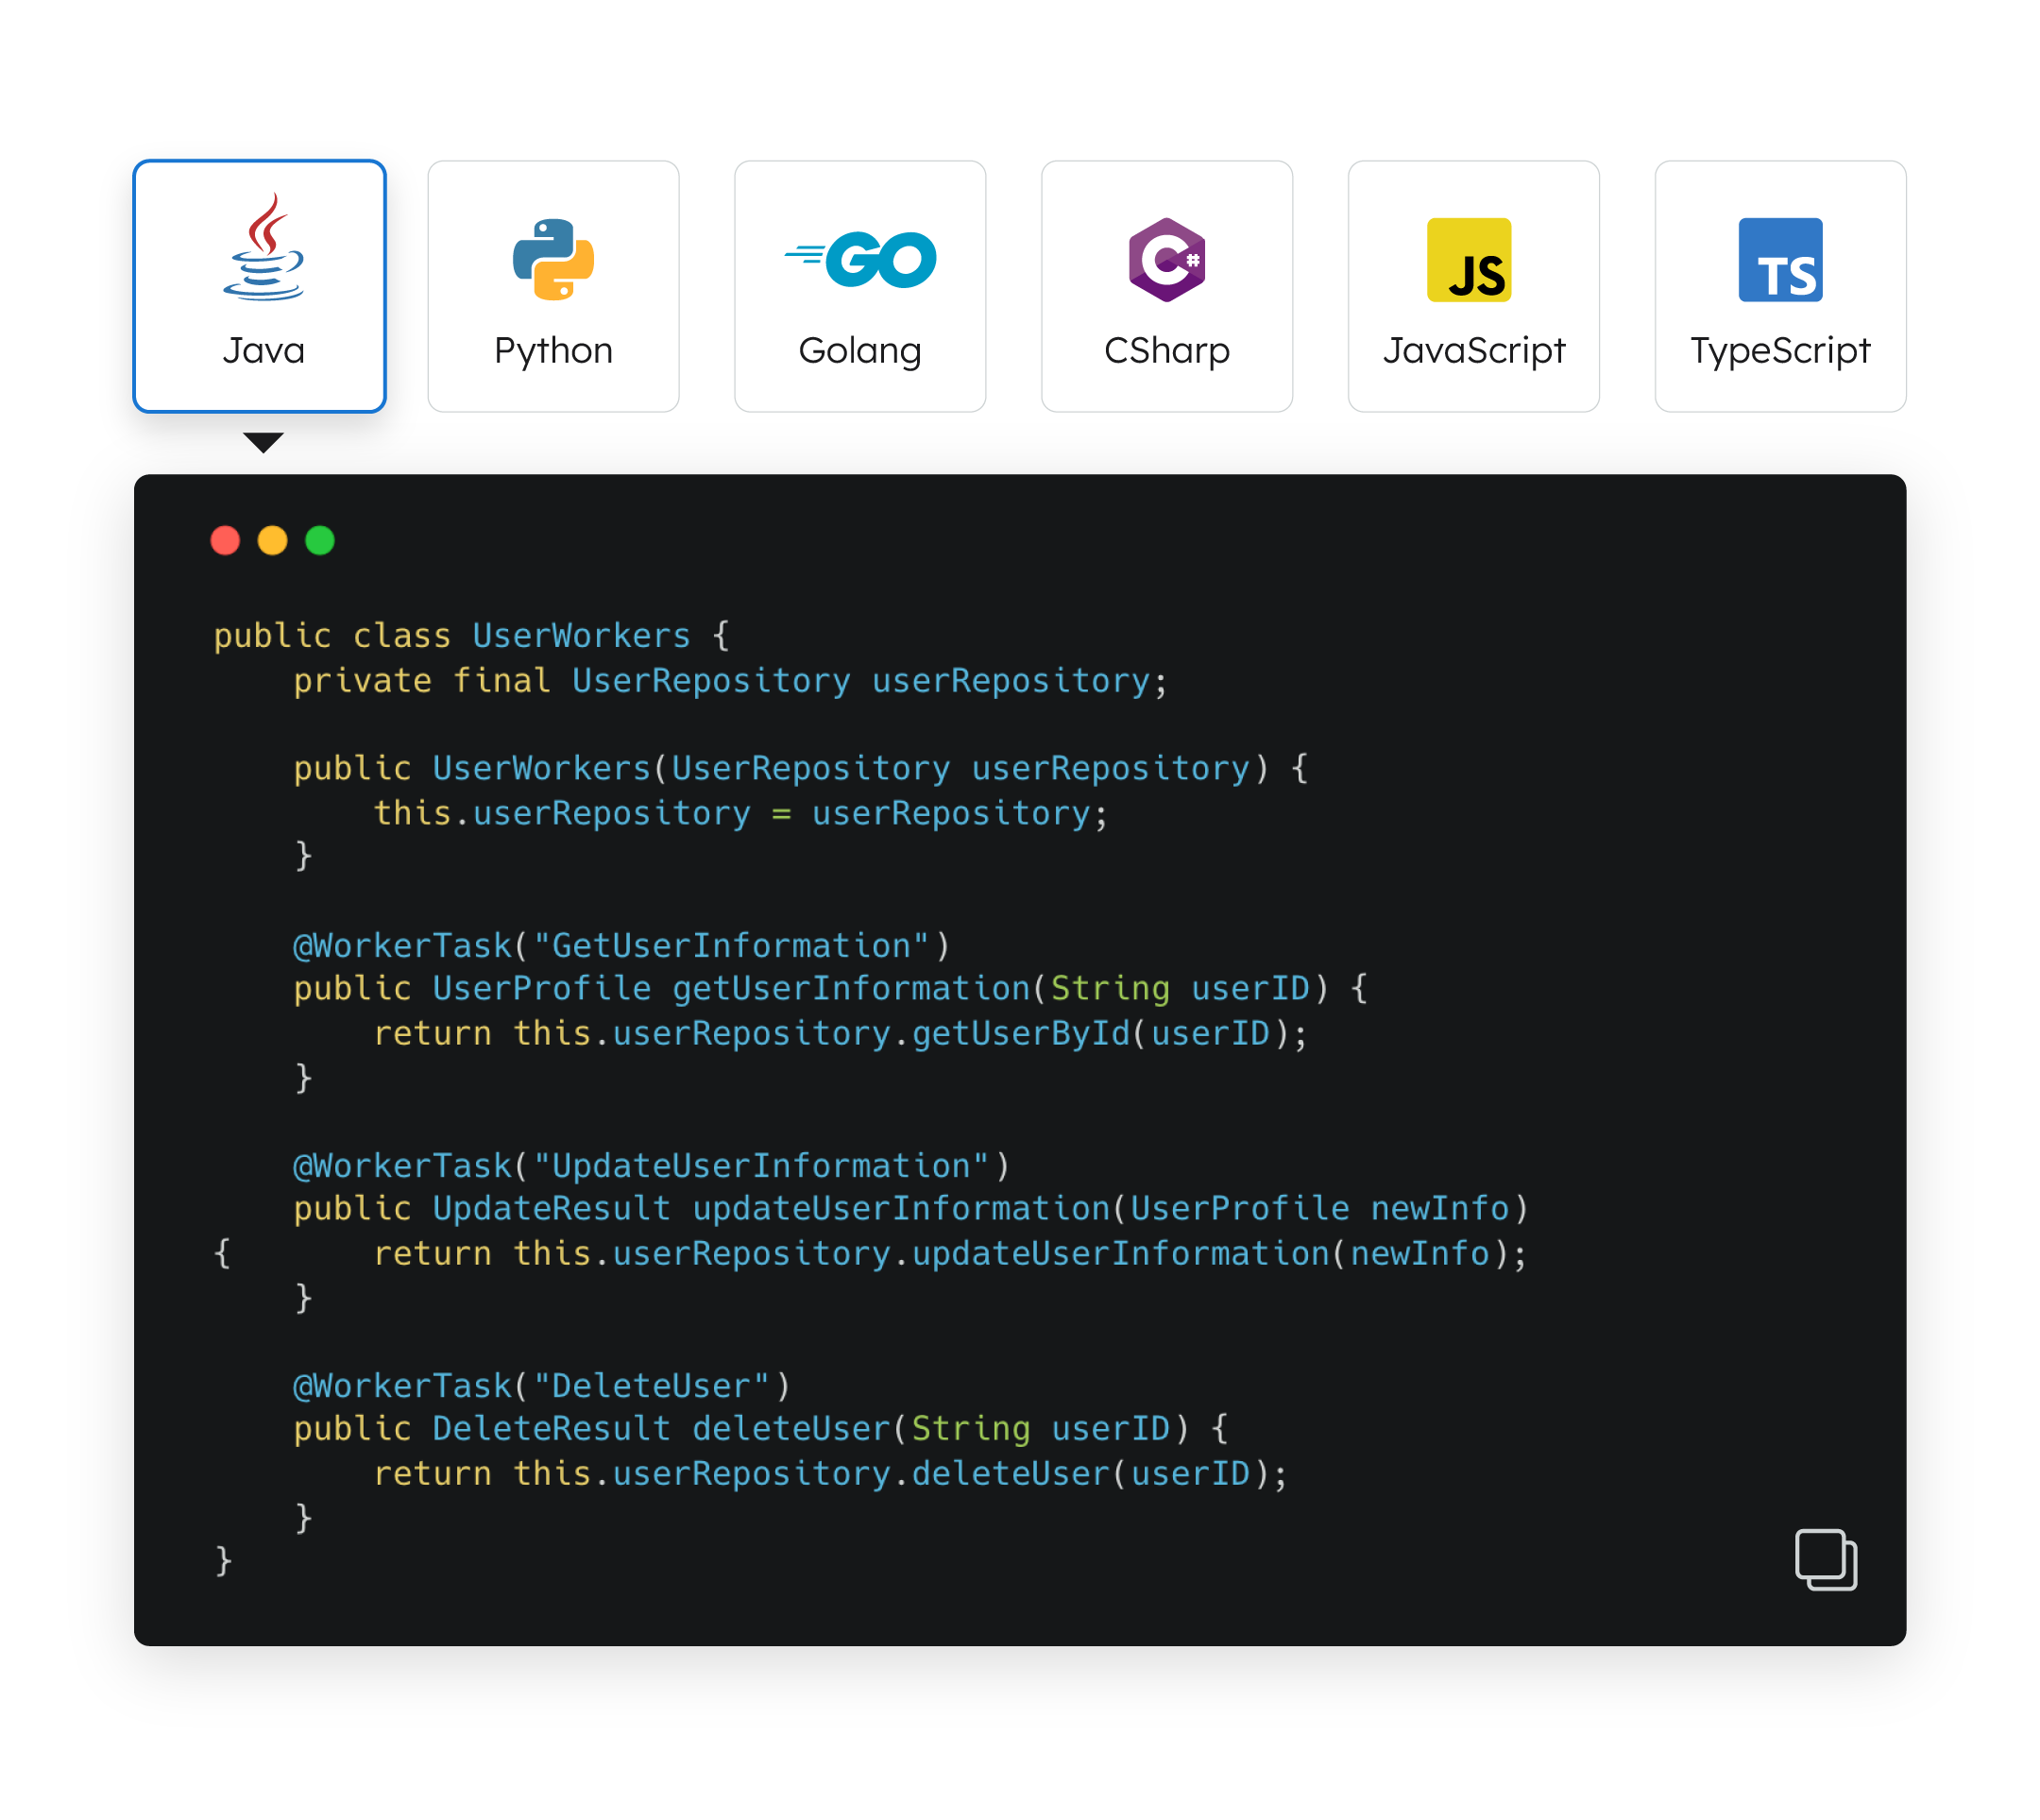Viewport: 2040px width, 1820px height.
Task: Click the Python snake logo icon
Action: [x=553, y=259]
